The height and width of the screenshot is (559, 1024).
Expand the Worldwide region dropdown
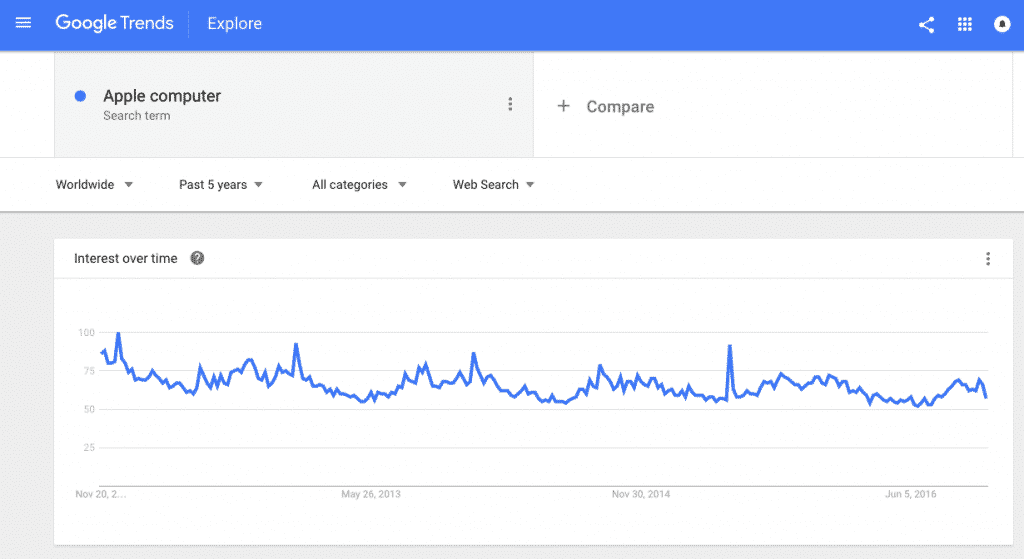pyautogui.click(x=94, y=185)
